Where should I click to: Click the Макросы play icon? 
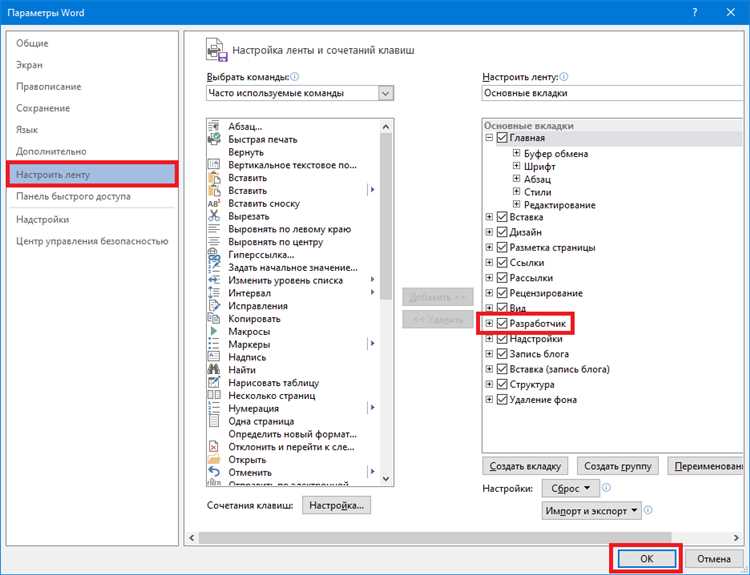[214, 331]
